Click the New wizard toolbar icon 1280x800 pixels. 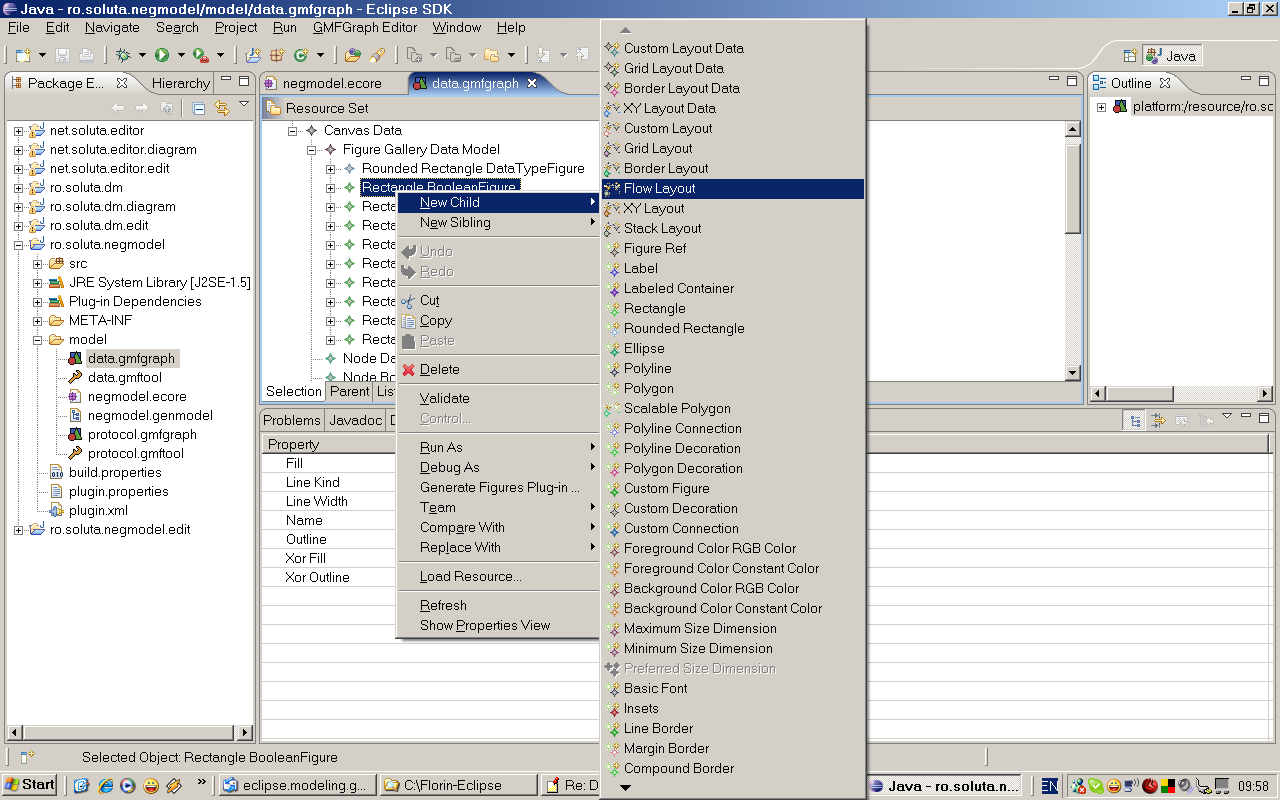click(x=23, y=55)
